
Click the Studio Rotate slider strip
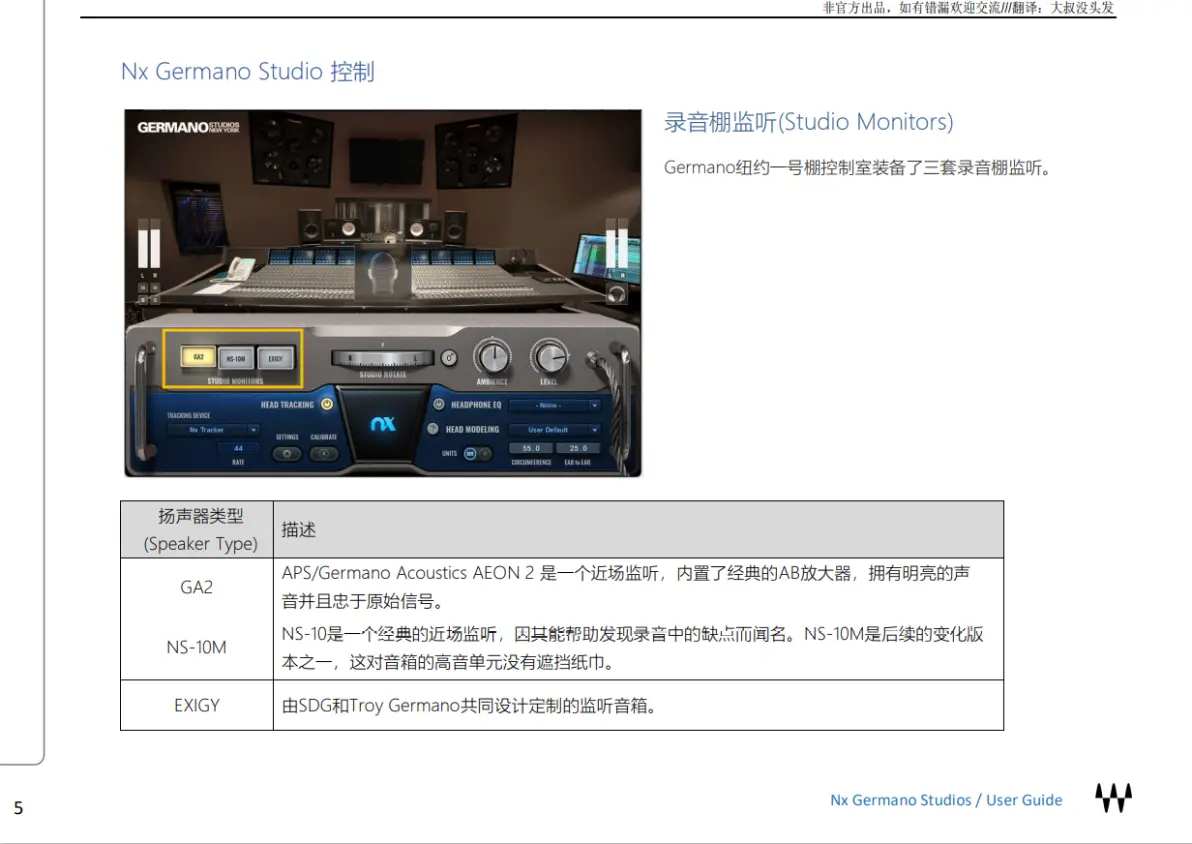click(x=382, y=358)
